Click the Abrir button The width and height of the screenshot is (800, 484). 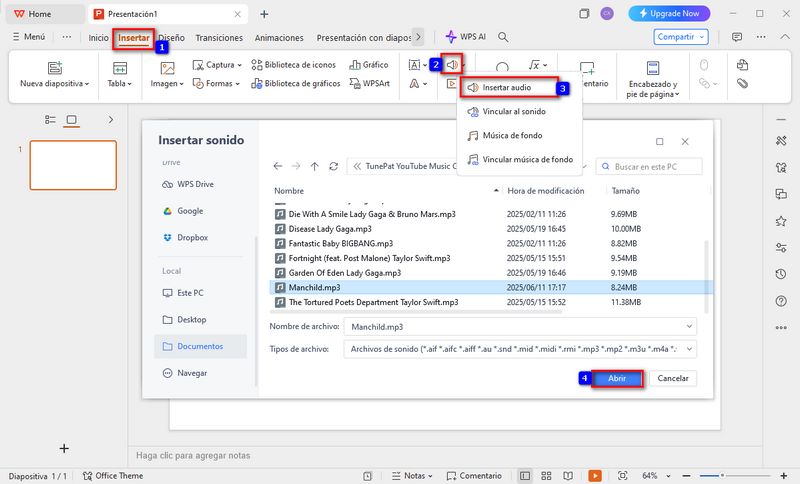coord(617,379)
